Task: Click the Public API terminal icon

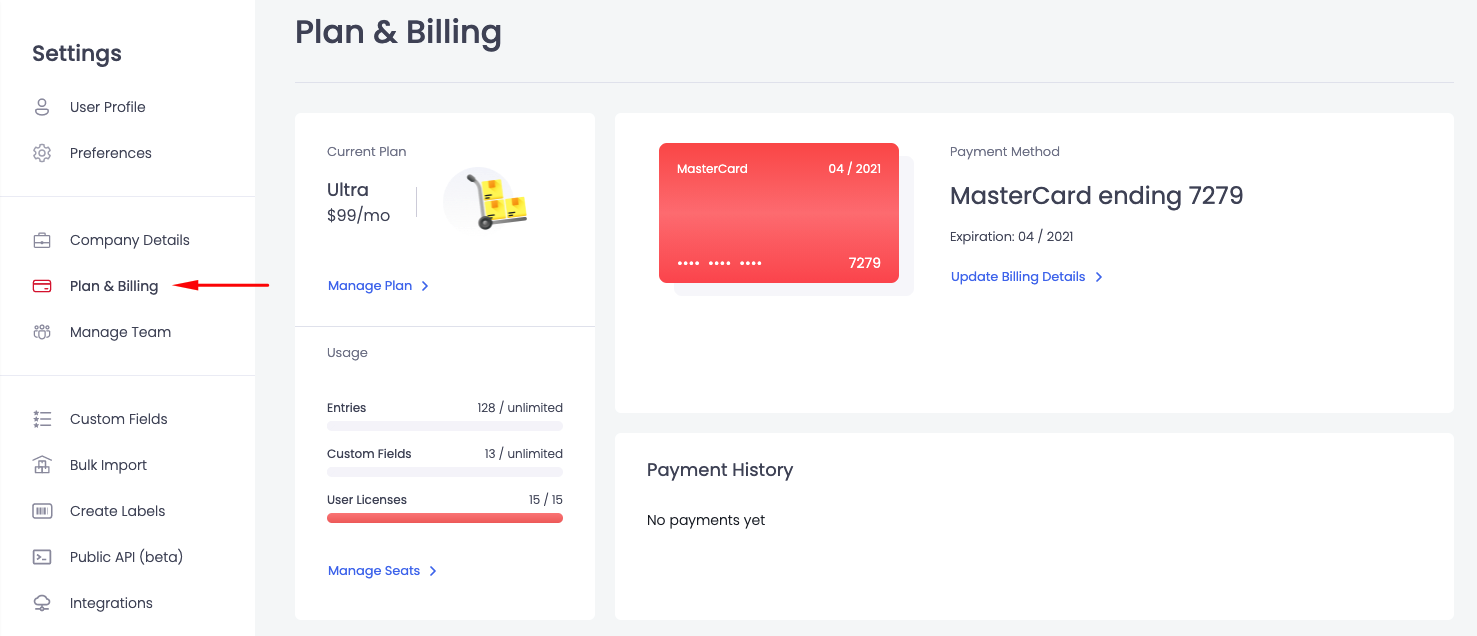Action: pos(42,557)
